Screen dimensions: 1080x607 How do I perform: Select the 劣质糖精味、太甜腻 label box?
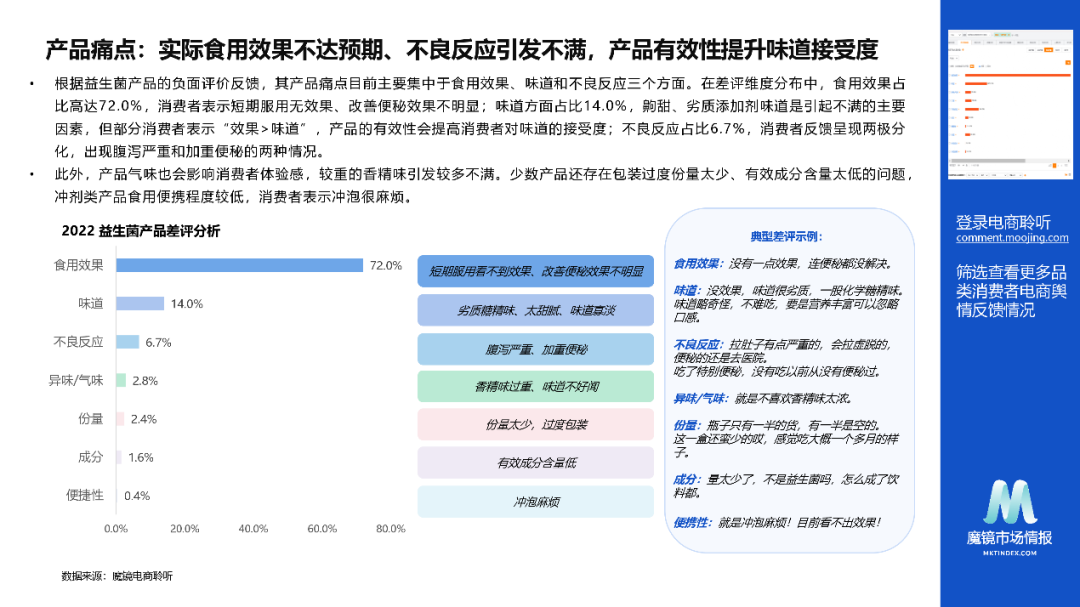click(535, 310)
